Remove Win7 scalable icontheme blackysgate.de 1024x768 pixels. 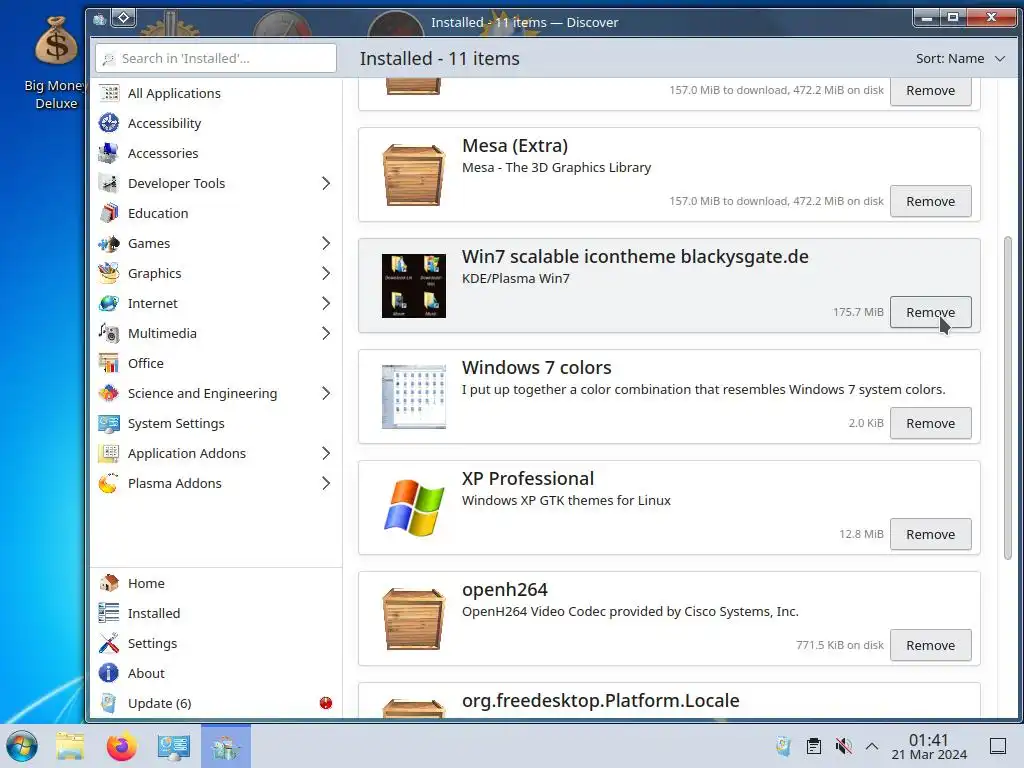tap(931, 313)
